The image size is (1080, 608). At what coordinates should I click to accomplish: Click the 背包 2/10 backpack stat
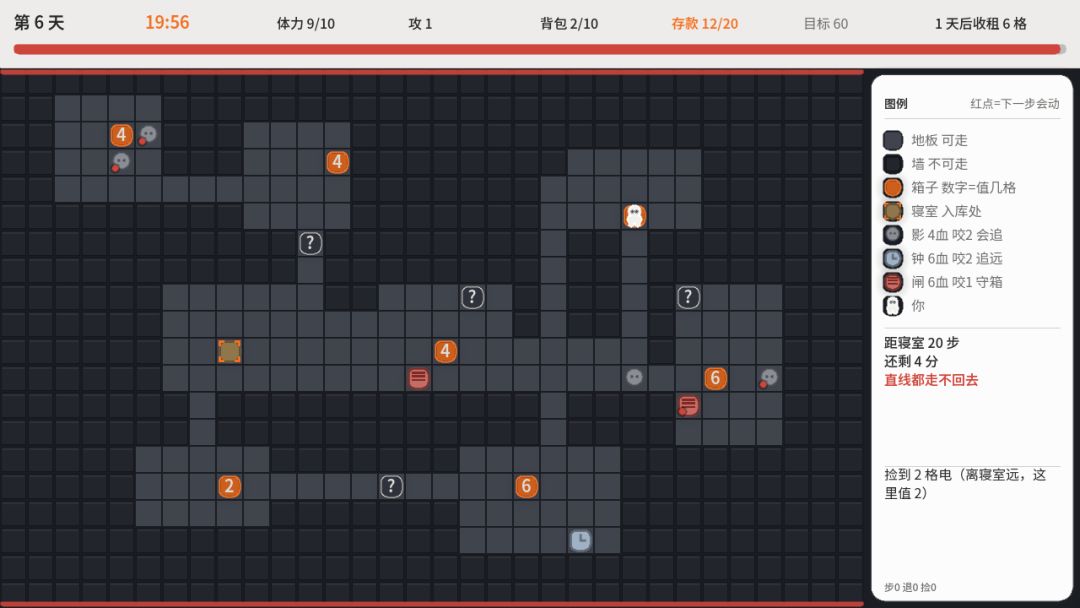click(569, 23)
